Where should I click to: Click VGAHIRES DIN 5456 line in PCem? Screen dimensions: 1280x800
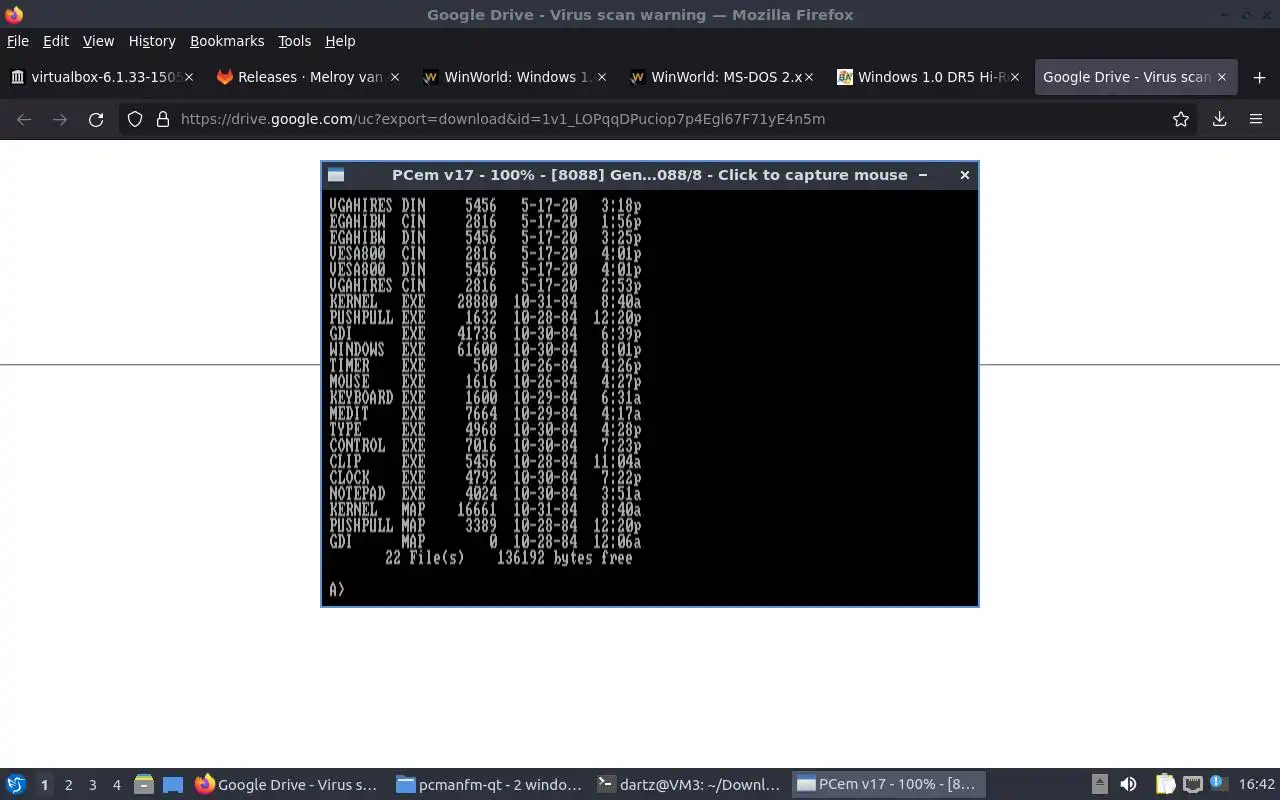coord(485,206)
